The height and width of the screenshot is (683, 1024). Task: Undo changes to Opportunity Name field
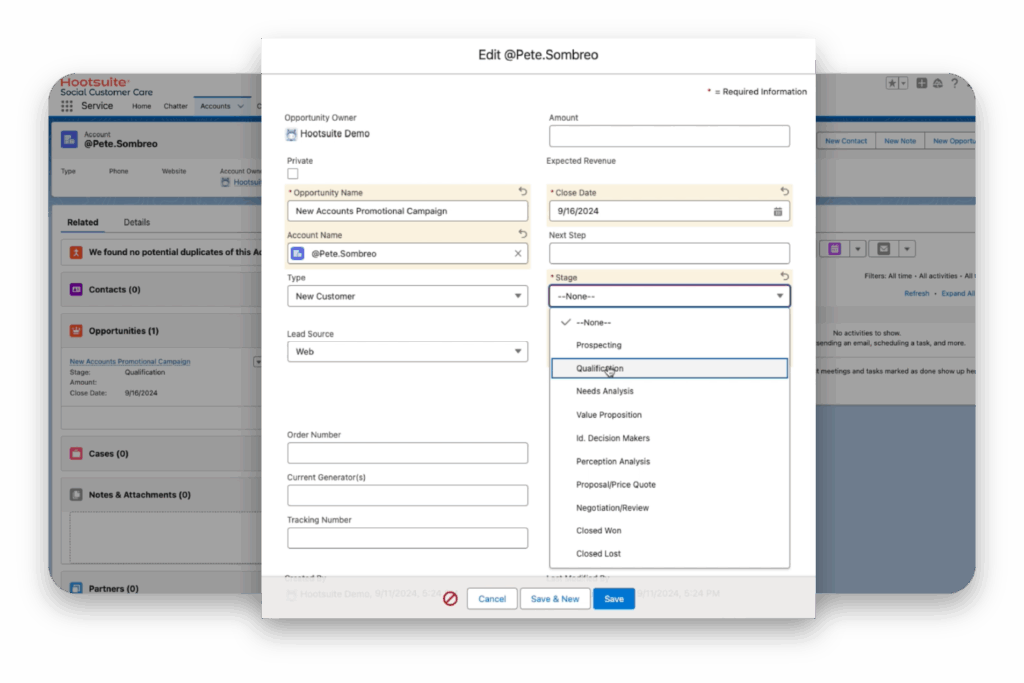click(x=522, y=191)
